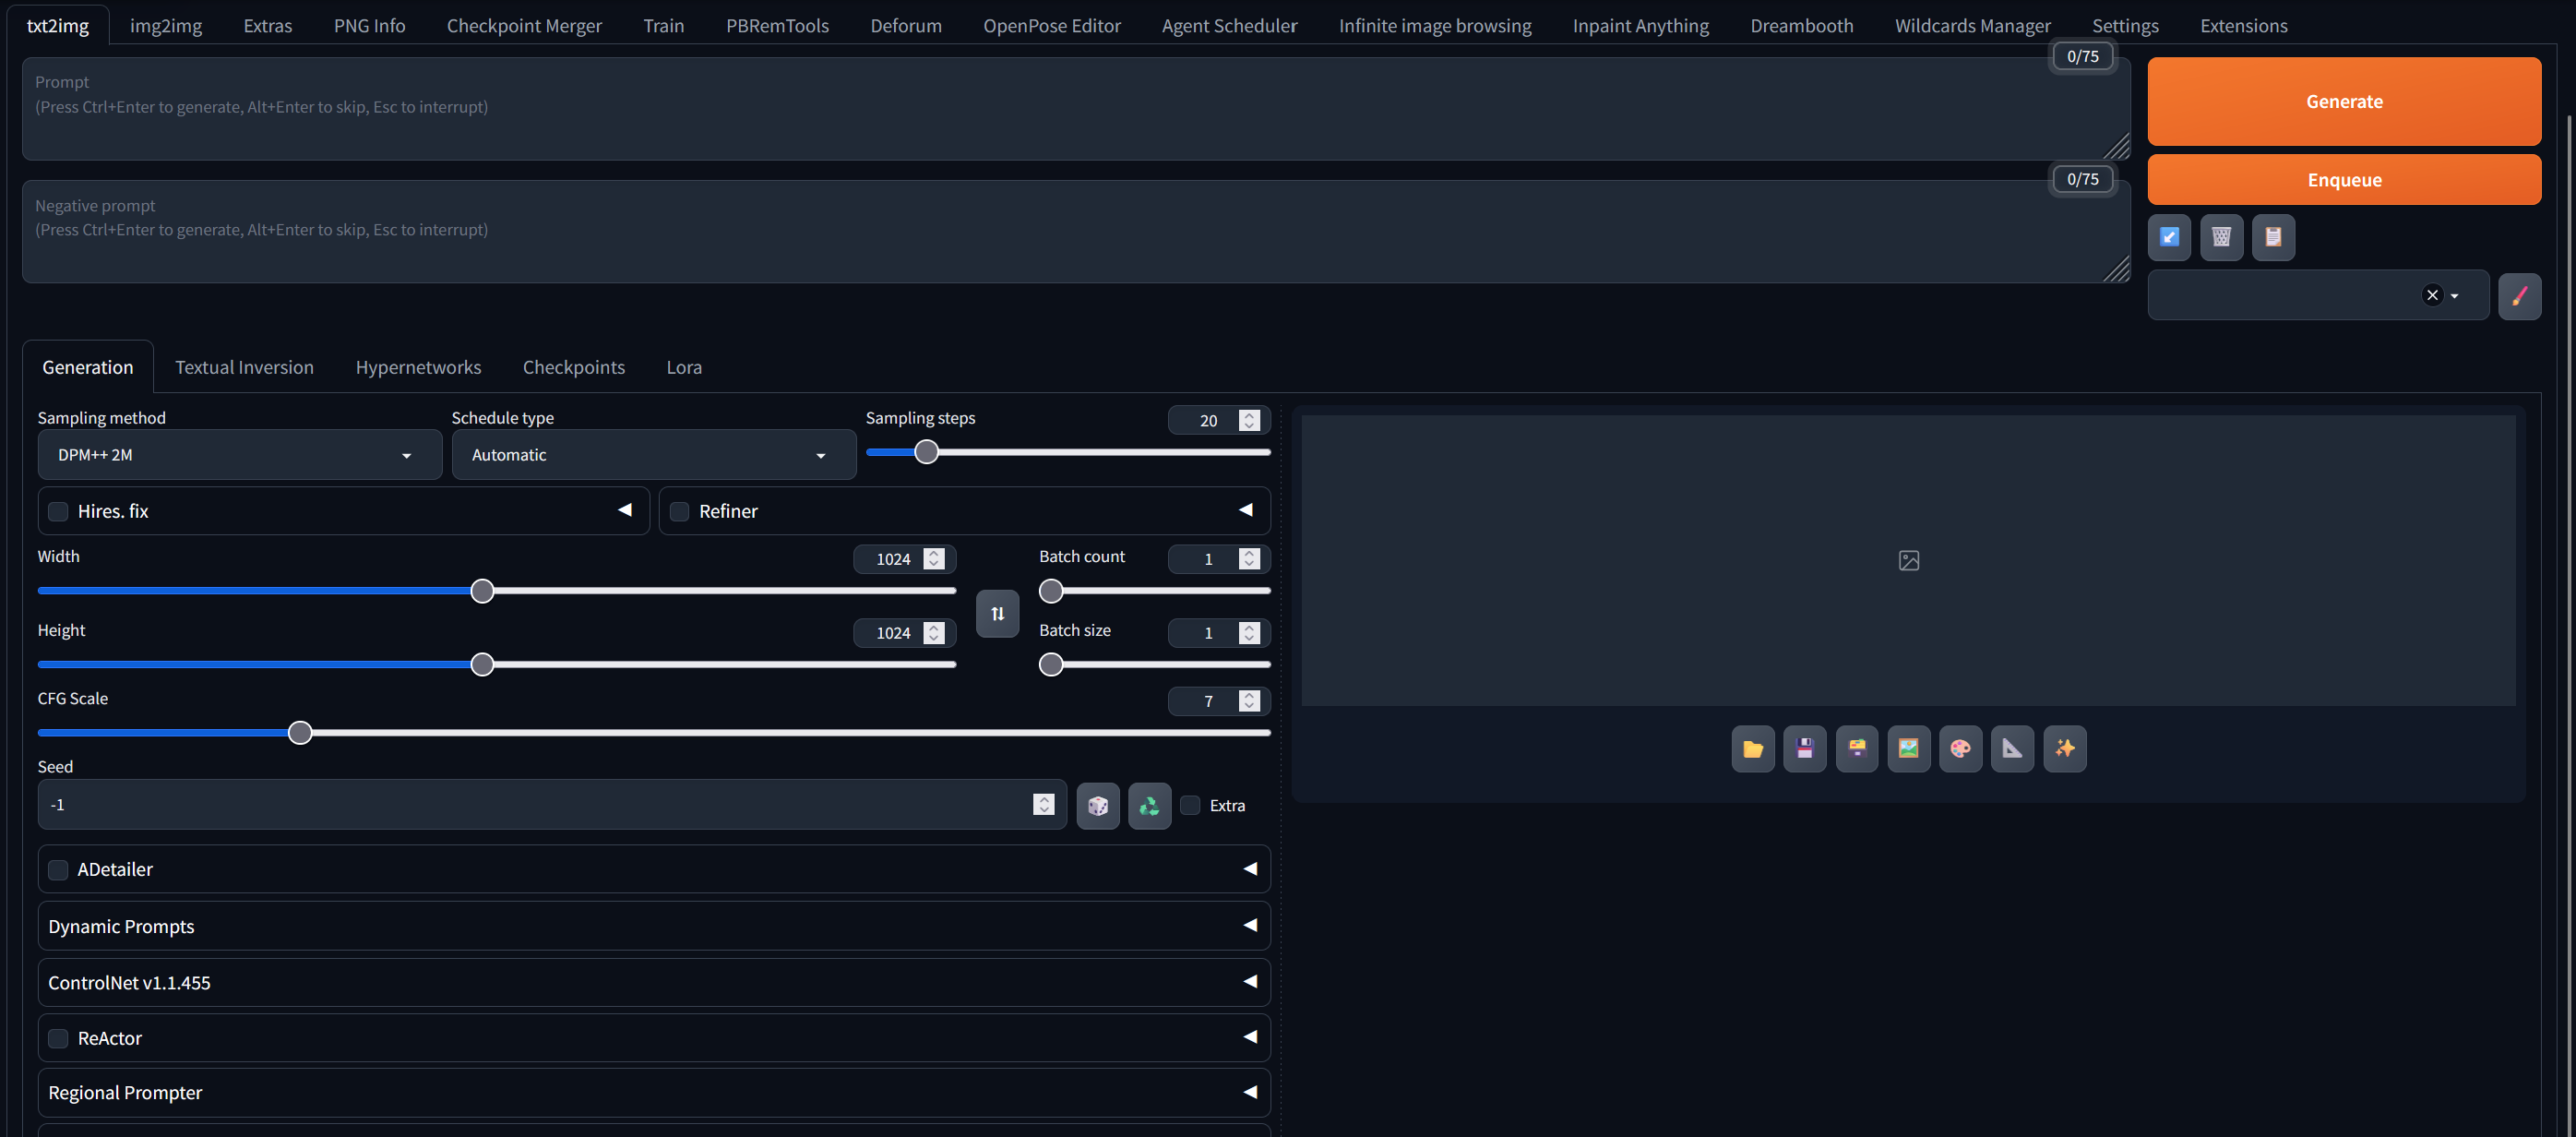
Task: Open the Sampling method dropdown
Action: click(x=238, y=454)
